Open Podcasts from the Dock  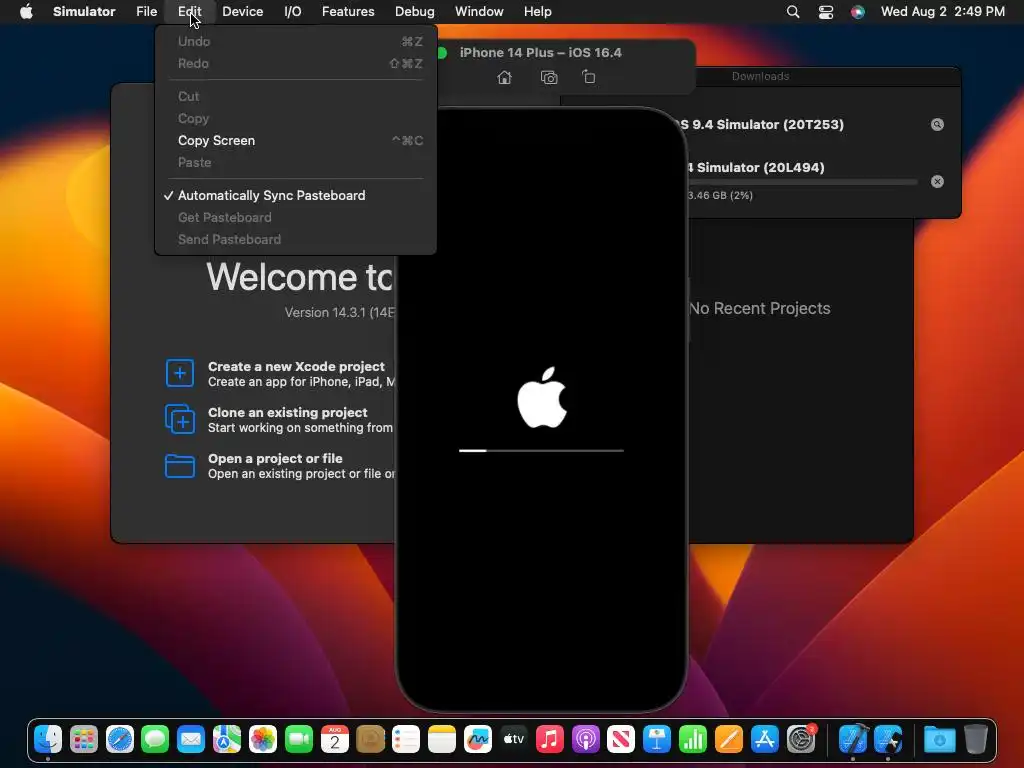coord(585,739)
